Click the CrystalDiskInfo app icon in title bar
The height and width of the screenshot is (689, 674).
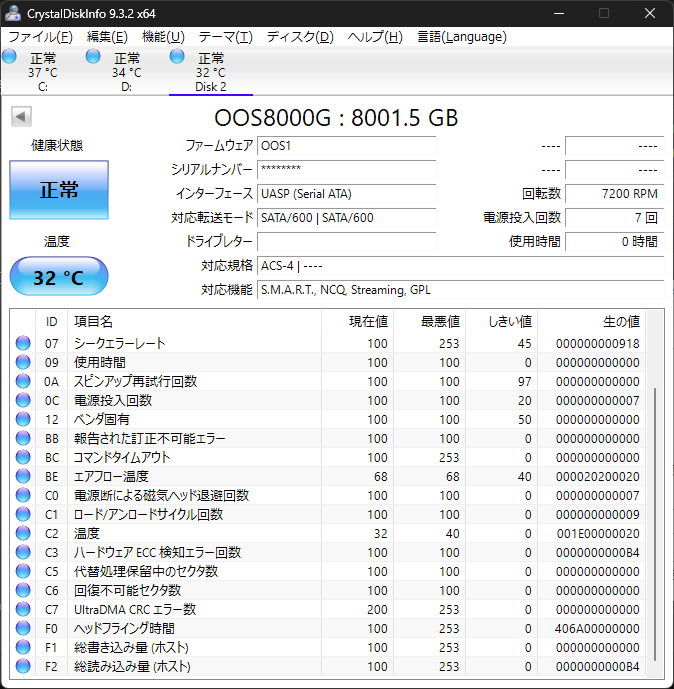[12, 13]
